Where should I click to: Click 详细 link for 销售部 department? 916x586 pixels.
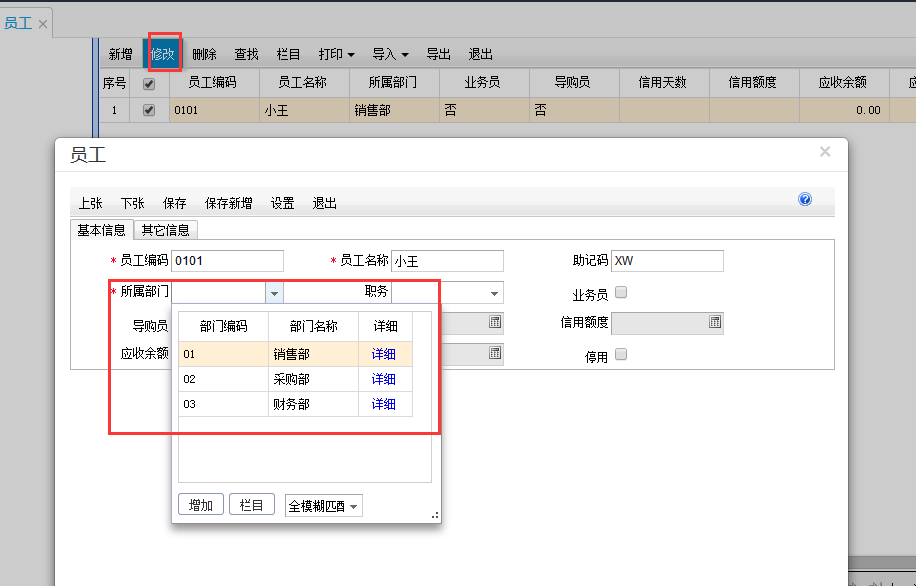tap(385, 354)
